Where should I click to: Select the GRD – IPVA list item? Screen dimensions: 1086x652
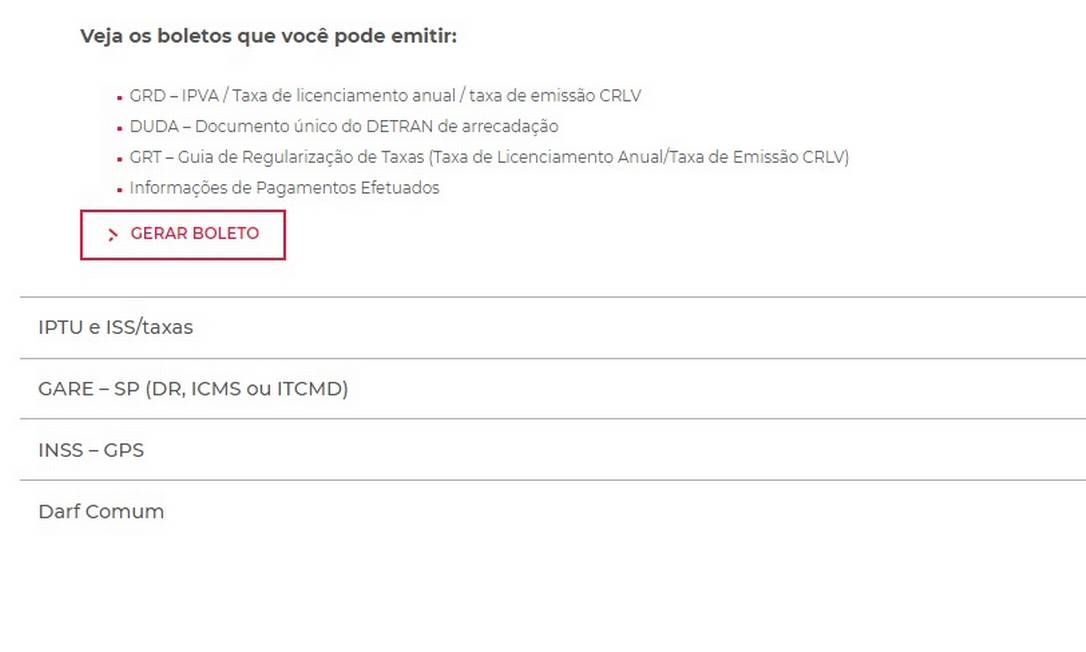[385, 96]
